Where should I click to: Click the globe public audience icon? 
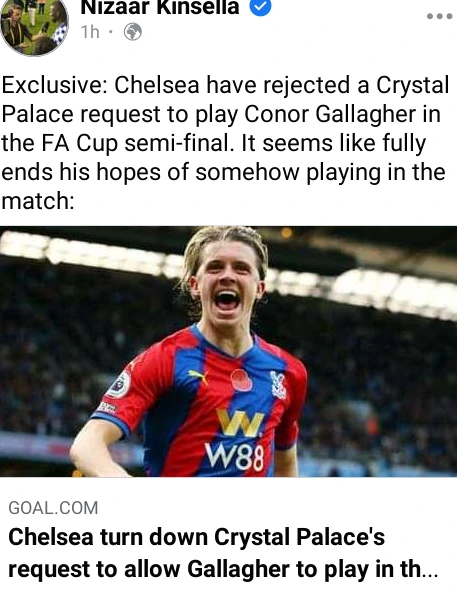click(133, 32)
